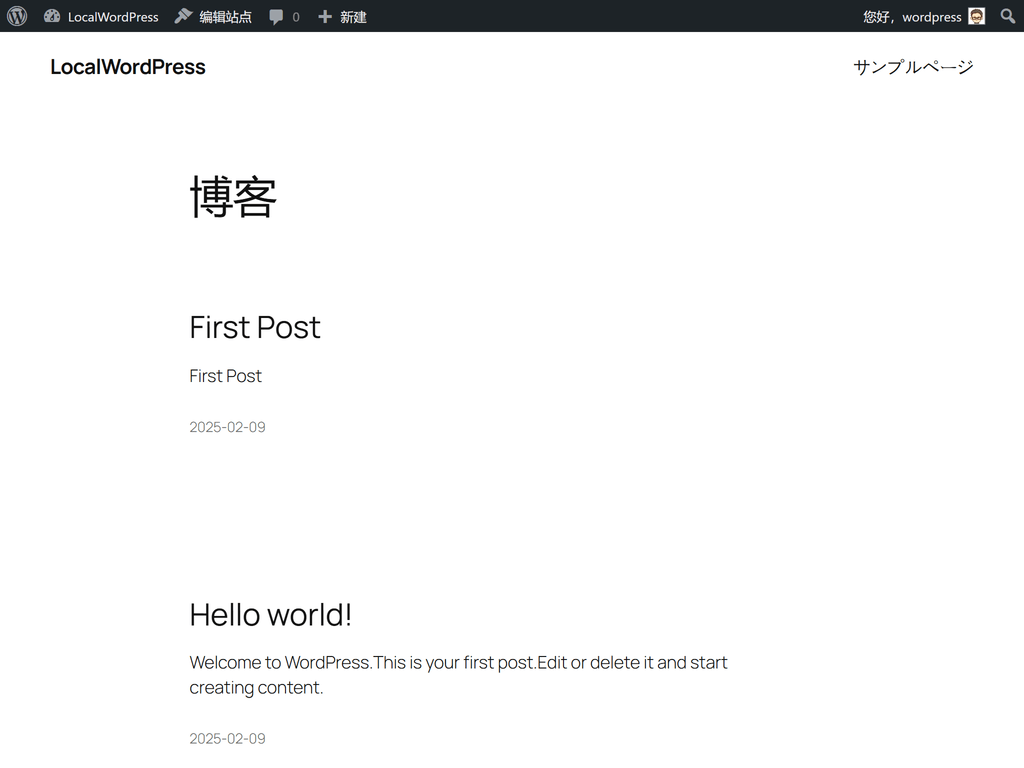
Task: Click the wordpress user avatar
Action: (x=976, y=16)
